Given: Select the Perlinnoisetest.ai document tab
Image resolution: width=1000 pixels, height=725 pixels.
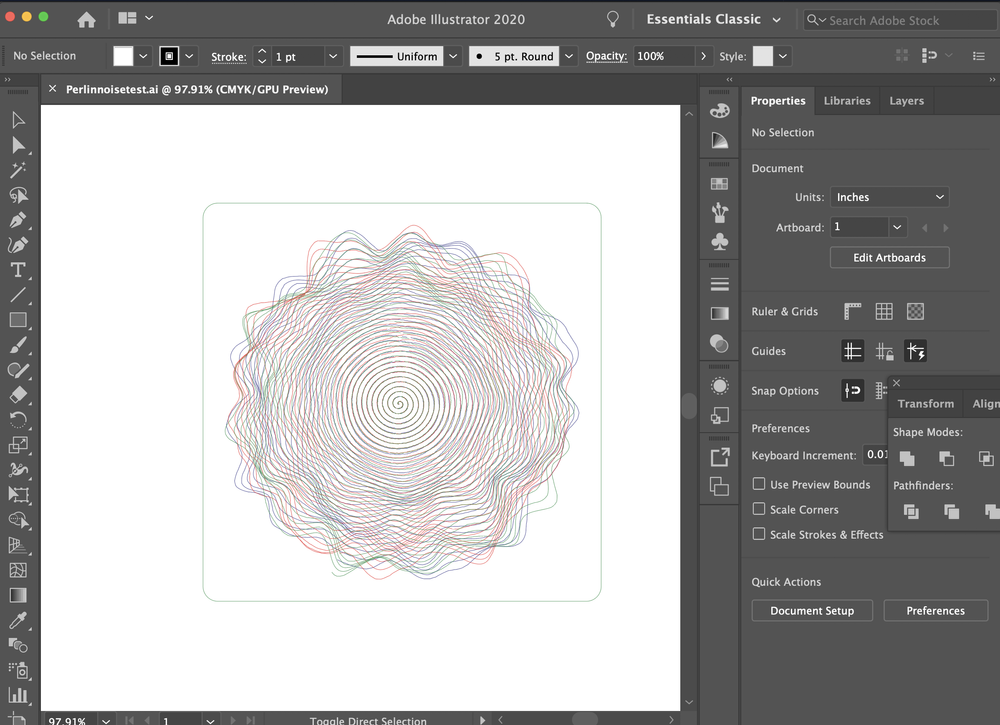Looking at the screenshot, I should (197, 89).
